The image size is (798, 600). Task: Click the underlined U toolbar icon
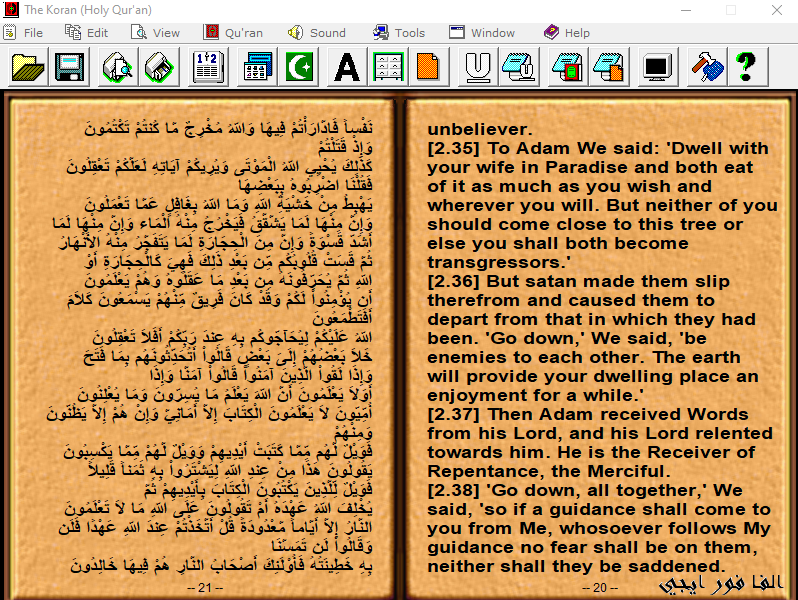click(478, 67)
